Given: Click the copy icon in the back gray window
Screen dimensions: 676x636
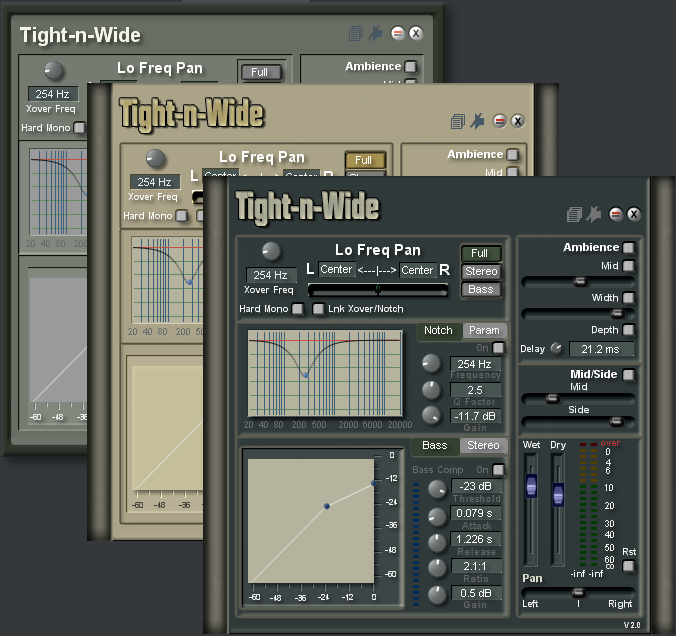Looking at the screenshot, I should (x=356, y=33).
